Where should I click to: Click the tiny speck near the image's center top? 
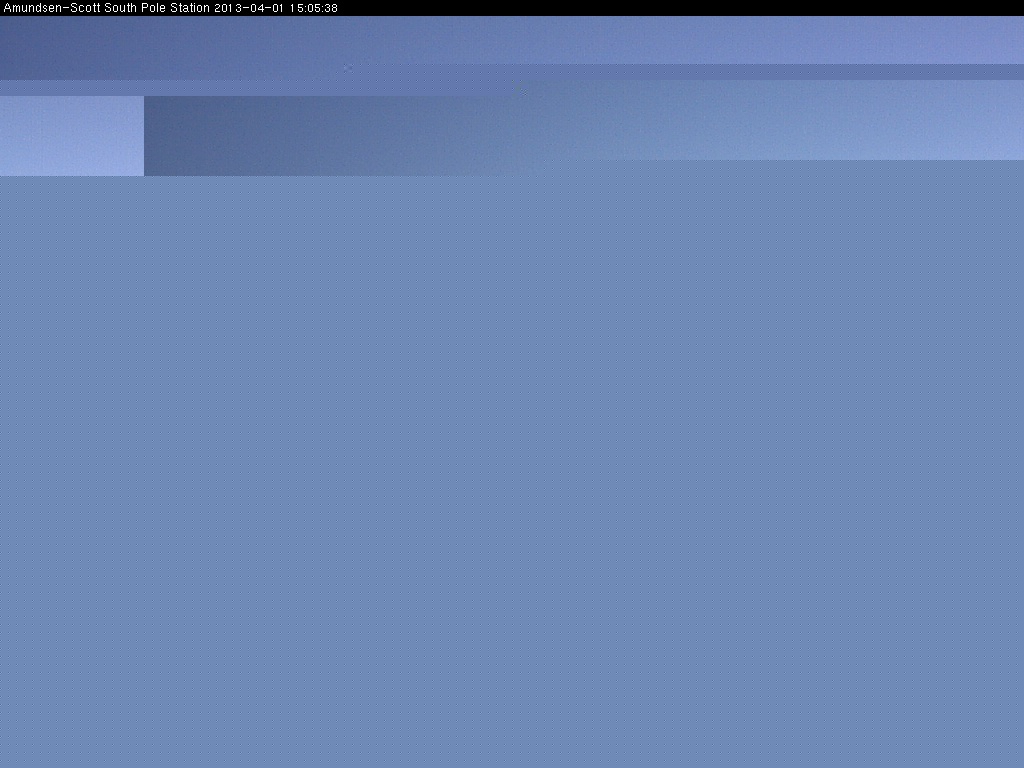[x=523, y=91]
